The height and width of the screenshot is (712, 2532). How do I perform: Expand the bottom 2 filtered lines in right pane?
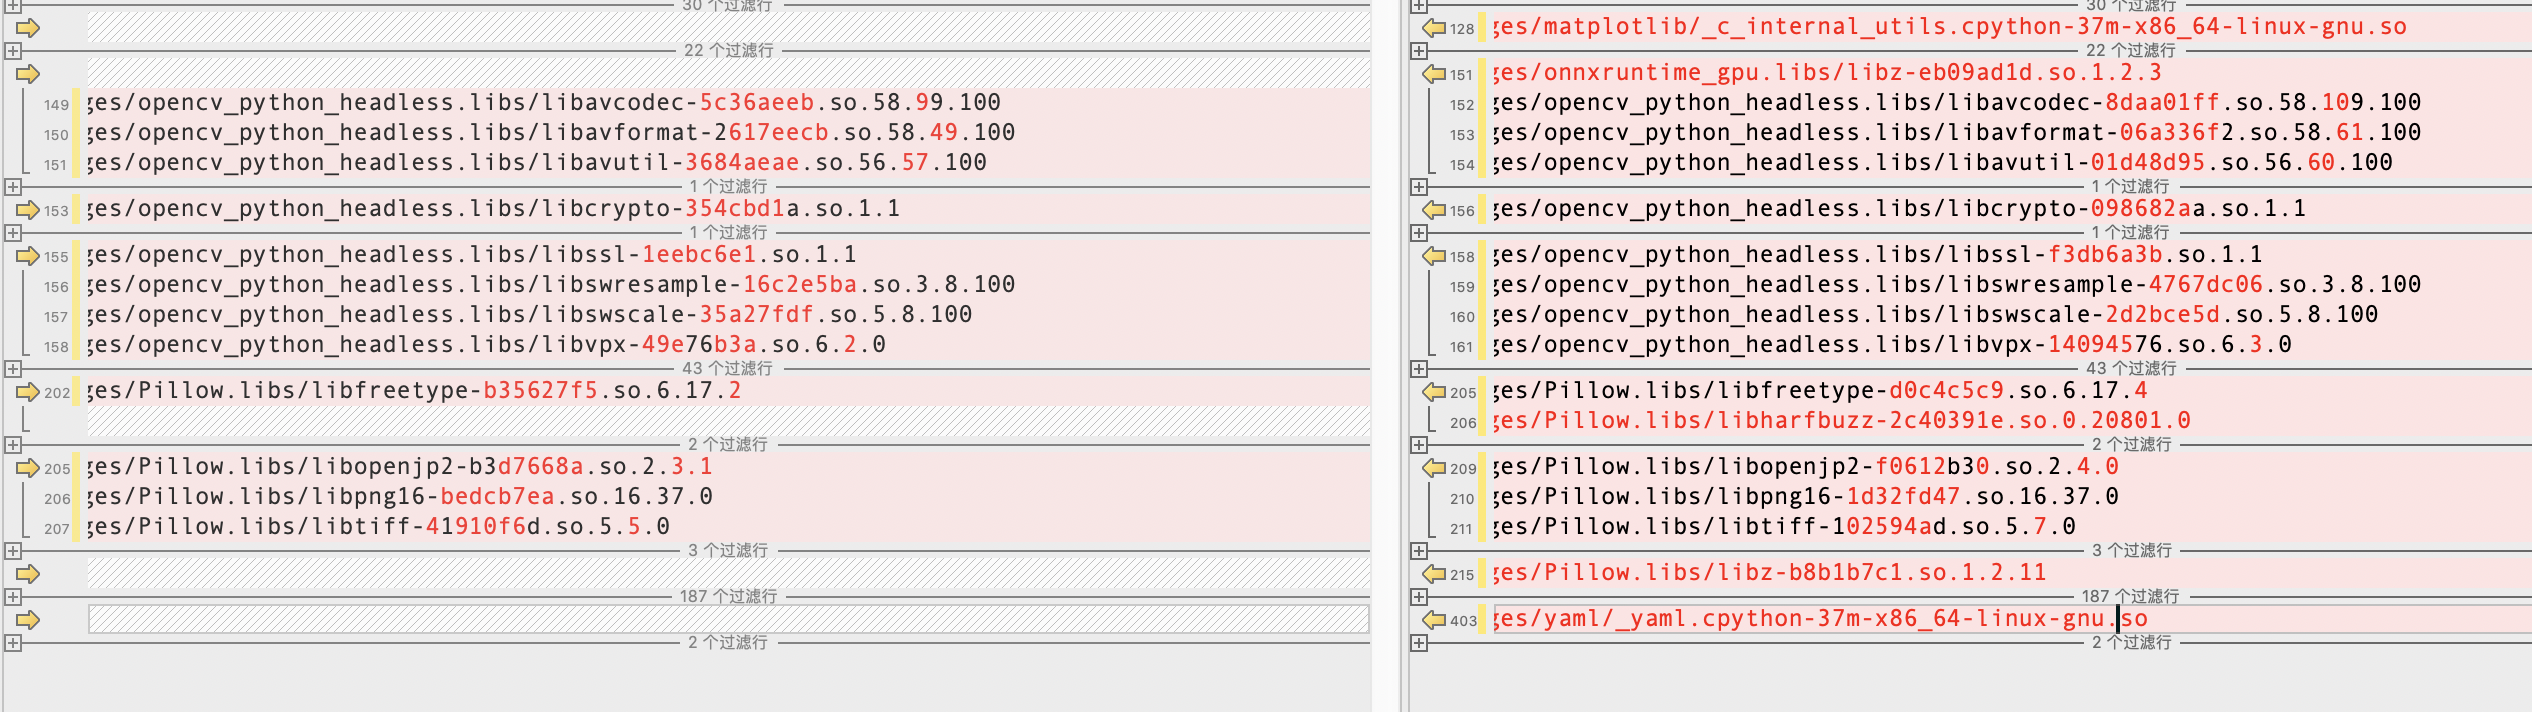coord(1419,642)
